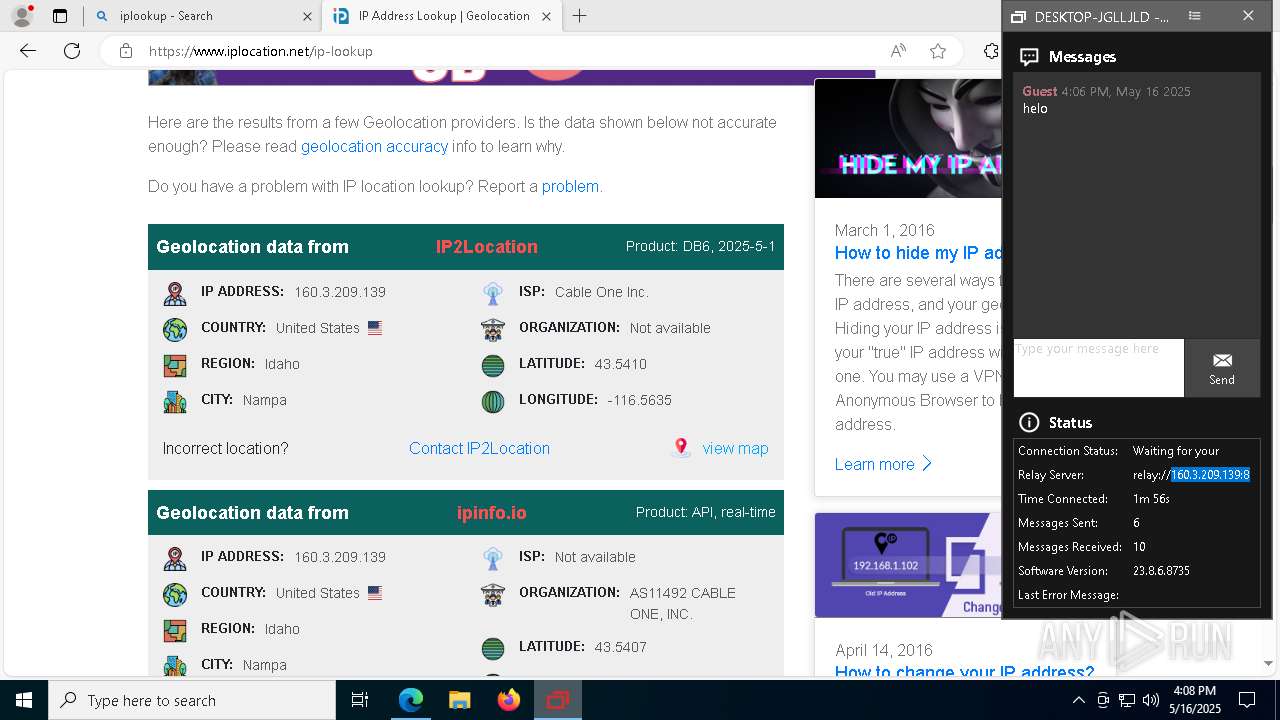This screenshot has height=720, width=1280.
Task: Click the message input box
Action: point(1098,368)
